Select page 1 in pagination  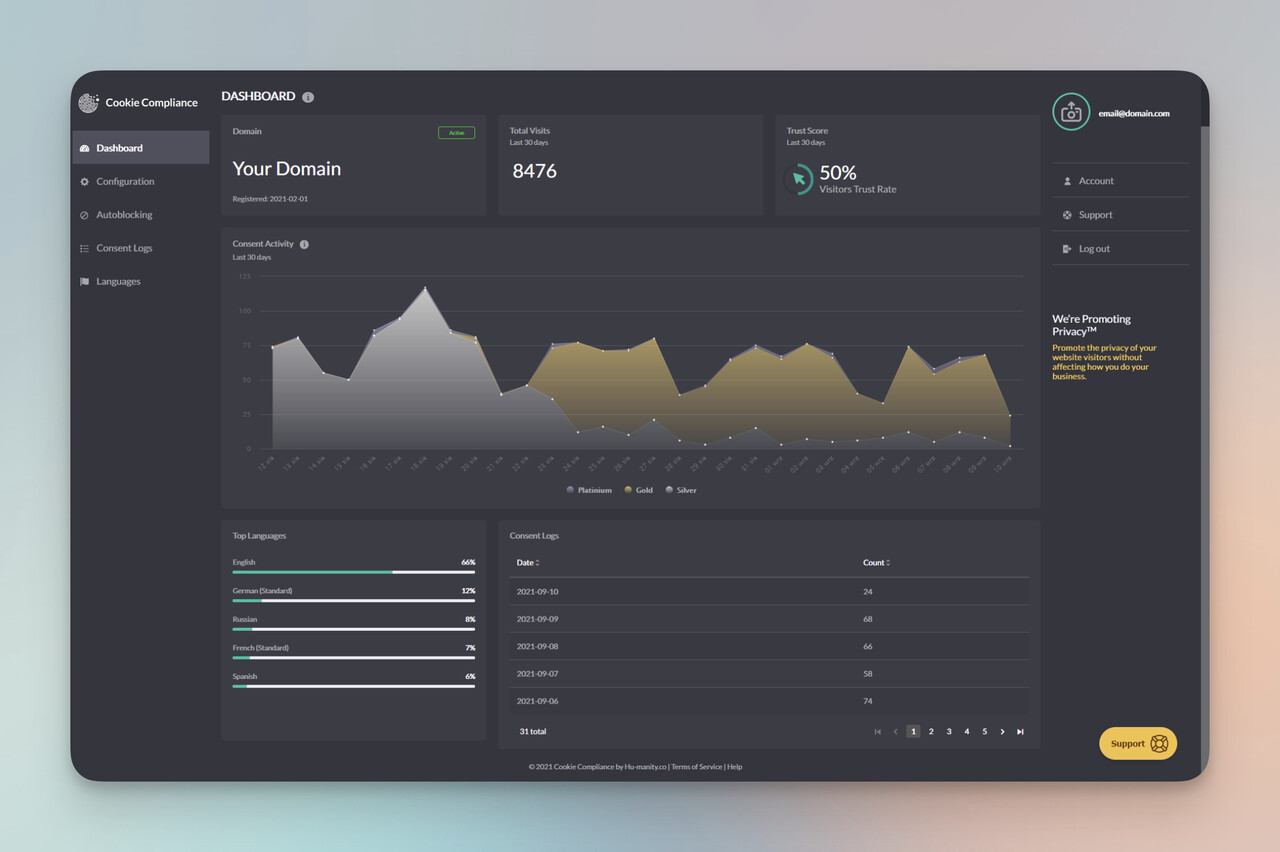pyautogui.click(x=913, y=732)
